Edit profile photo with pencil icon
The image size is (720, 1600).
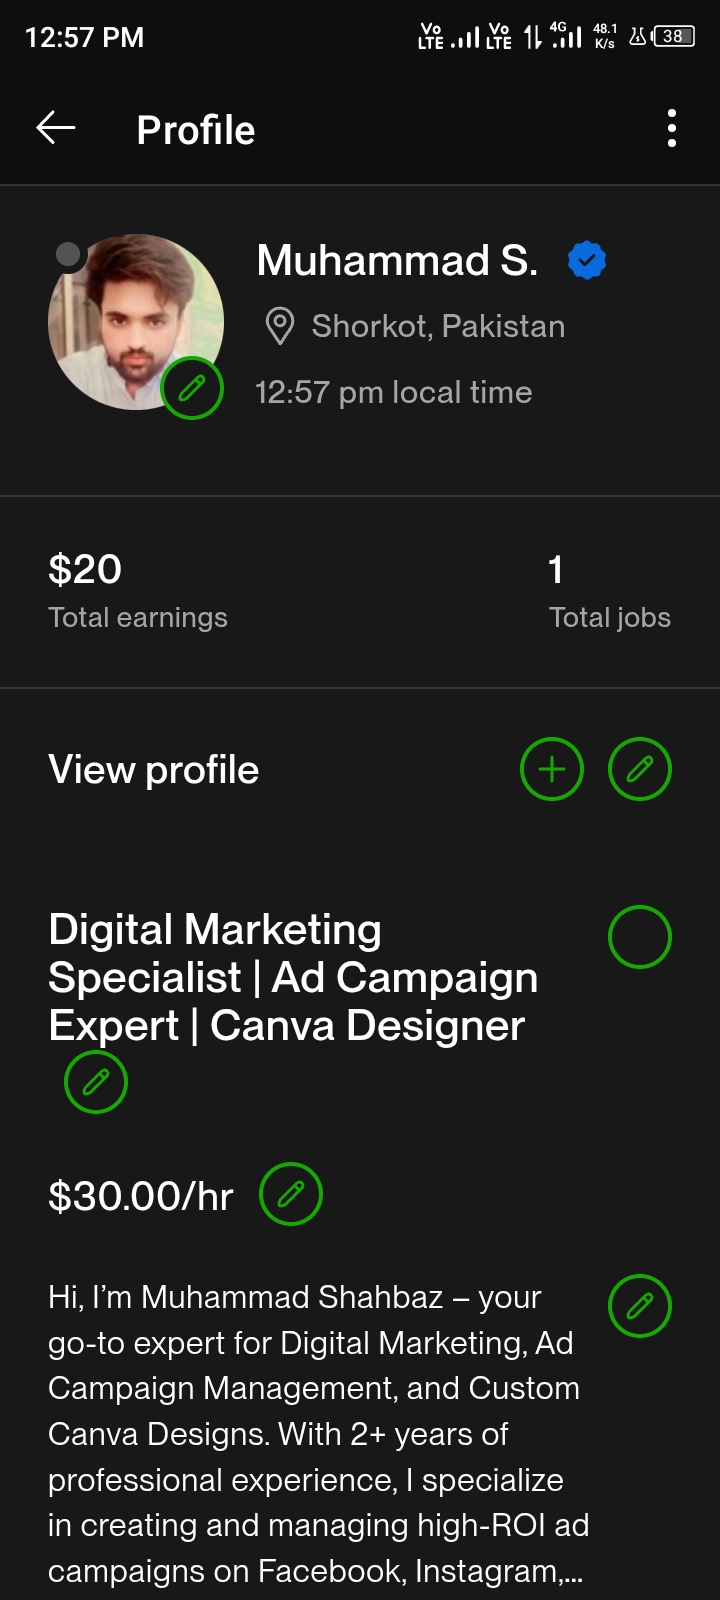click(192, 388)
